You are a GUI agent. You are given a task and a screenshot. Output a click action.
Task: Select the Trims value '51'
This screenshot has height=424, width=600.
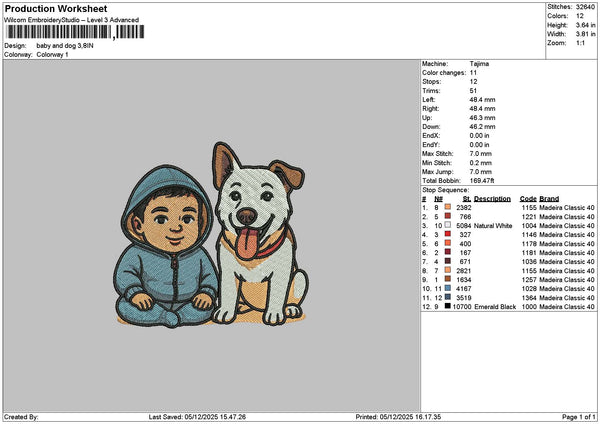[473, 91]
